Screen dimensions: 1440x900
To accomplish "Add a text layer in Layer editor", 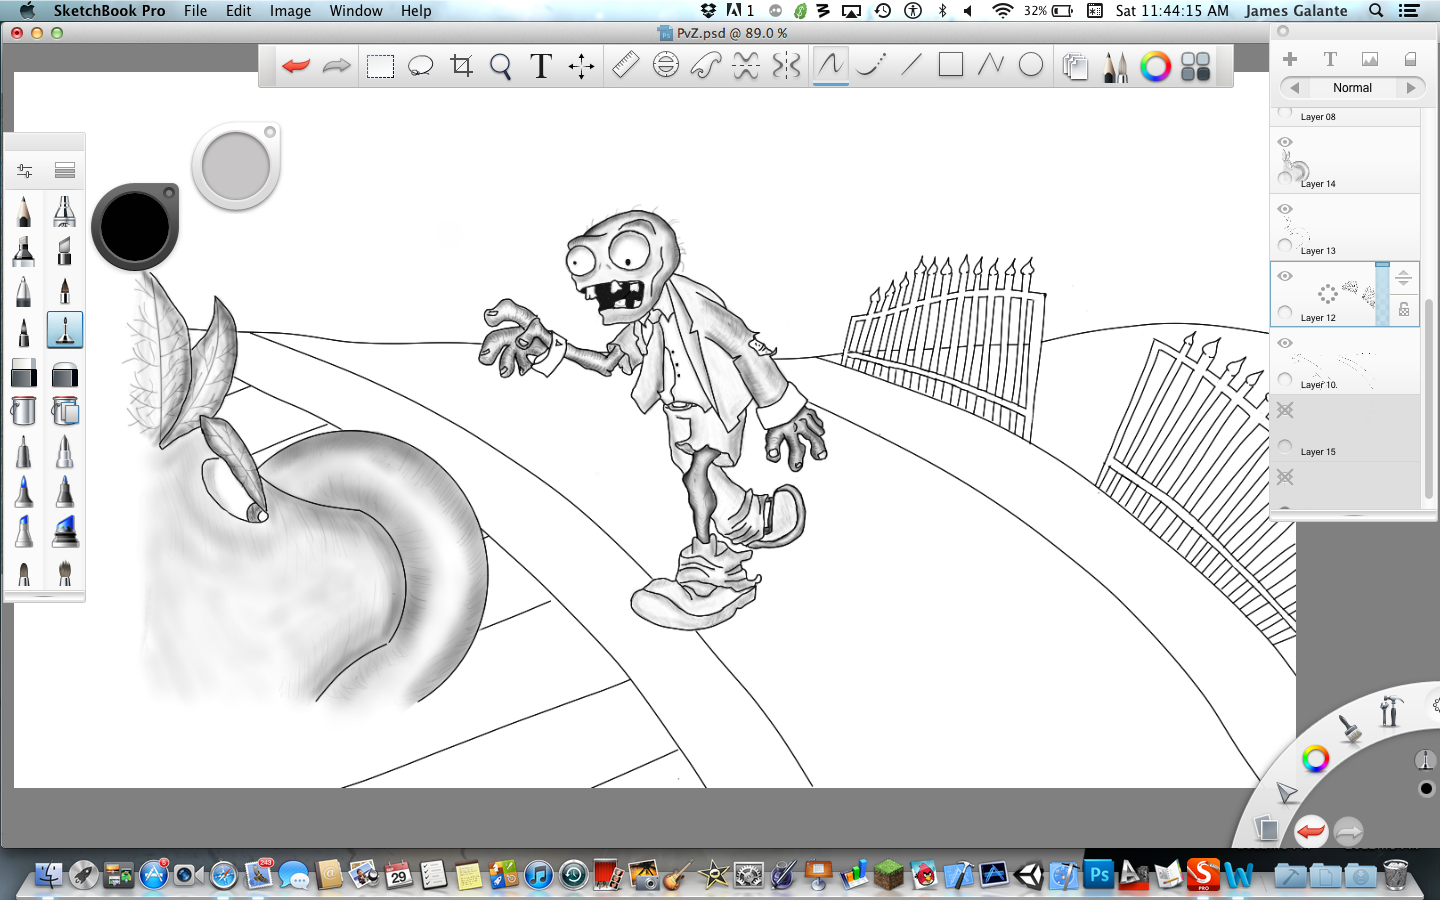I will (1330, 59).
